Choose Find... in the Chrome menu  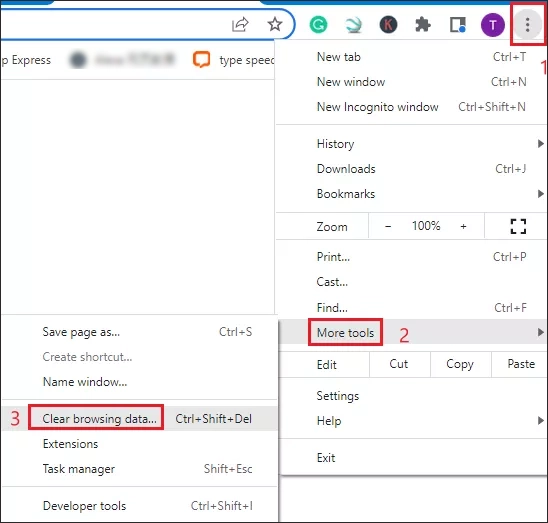[411, 308]
